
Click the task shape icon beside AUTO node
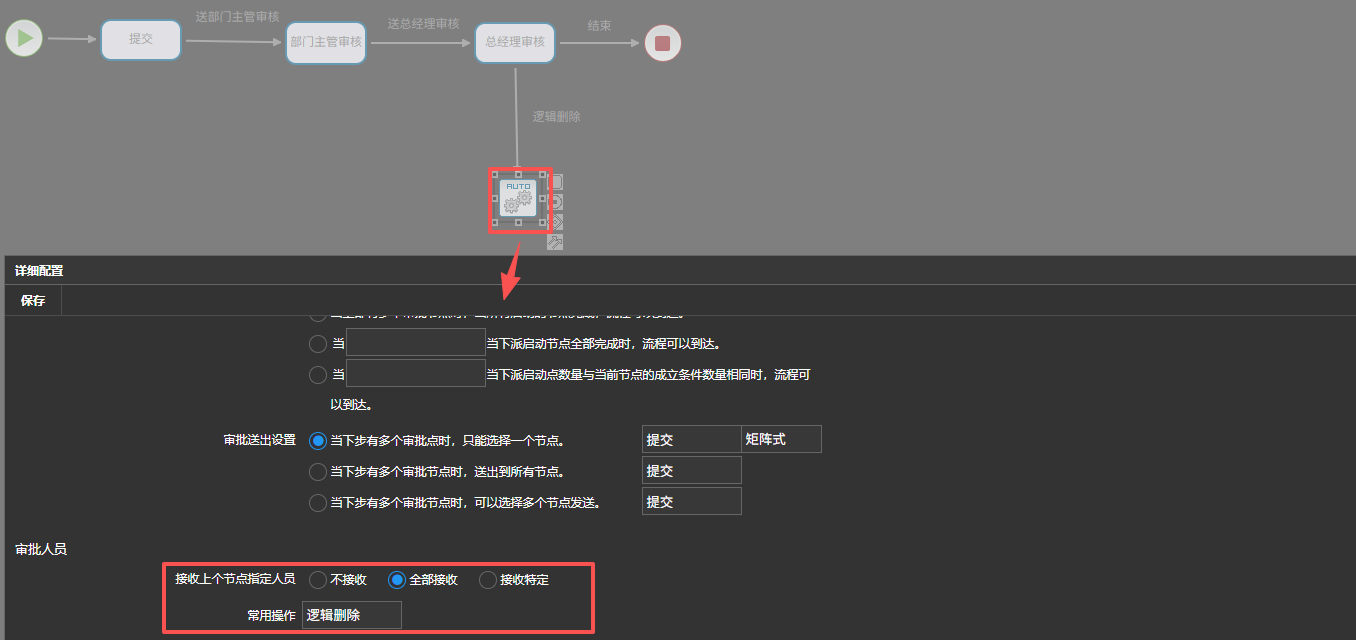557,182
